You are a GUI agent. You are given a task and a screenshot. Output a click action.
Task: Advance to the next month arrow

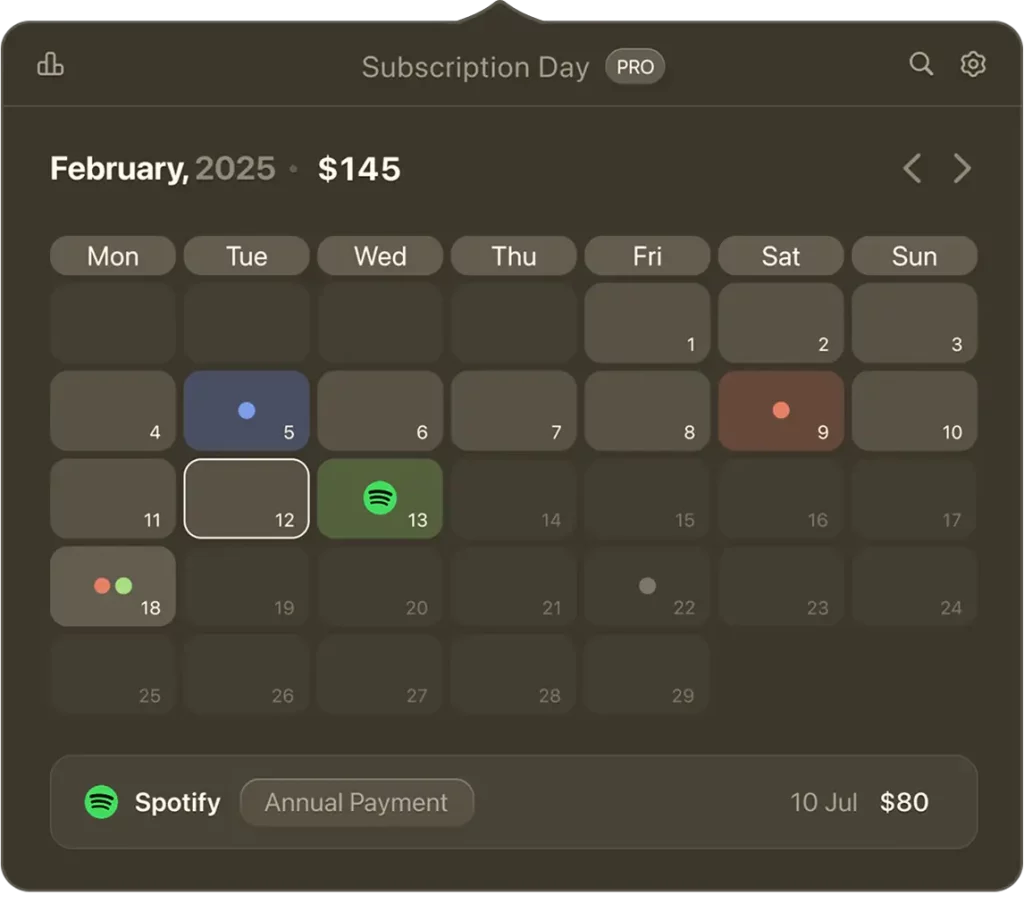click(x=962, y=168)
